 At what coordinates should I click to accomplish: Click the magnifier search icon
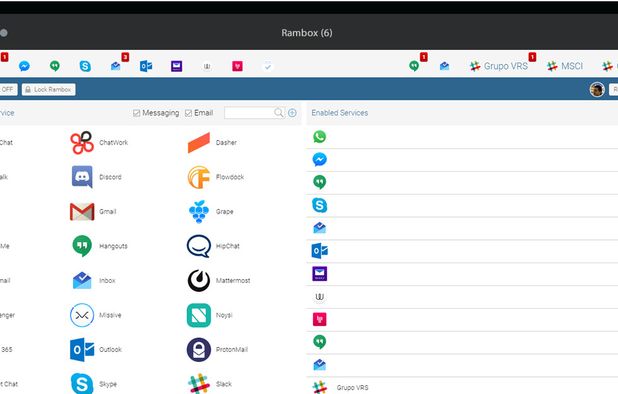pyautogui.click(x=279, y=113)
